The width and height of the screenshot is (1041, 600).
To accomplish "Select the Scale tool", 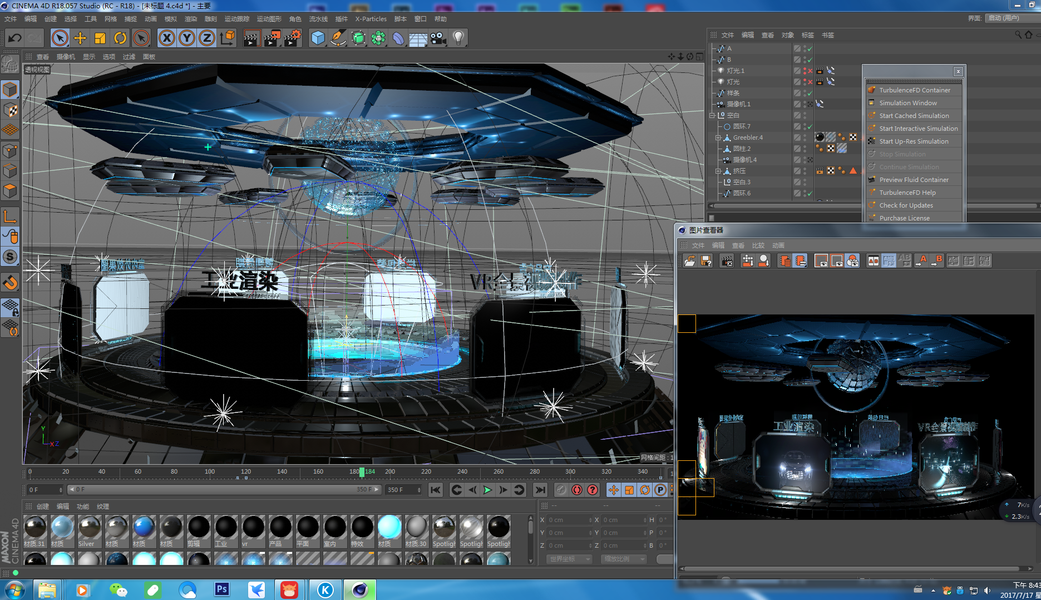I will (x=100, y=38).
